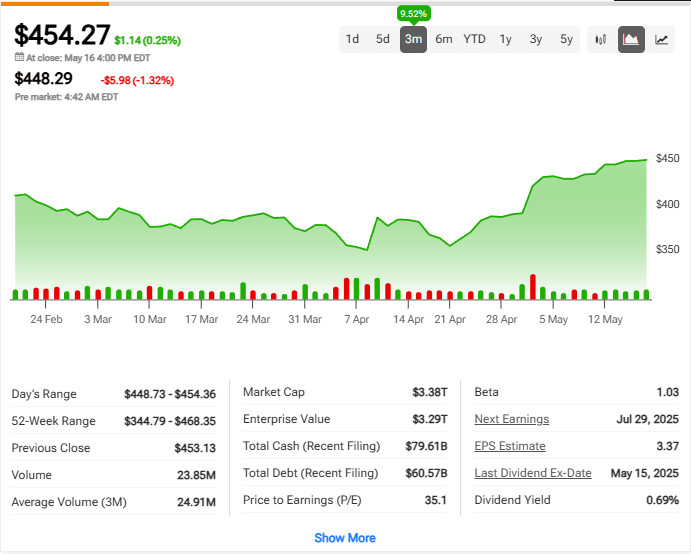The height and width of the screenshot is (554, 691).
Task: Click the 7 Apr axis label
Action: tap(357, 319)
